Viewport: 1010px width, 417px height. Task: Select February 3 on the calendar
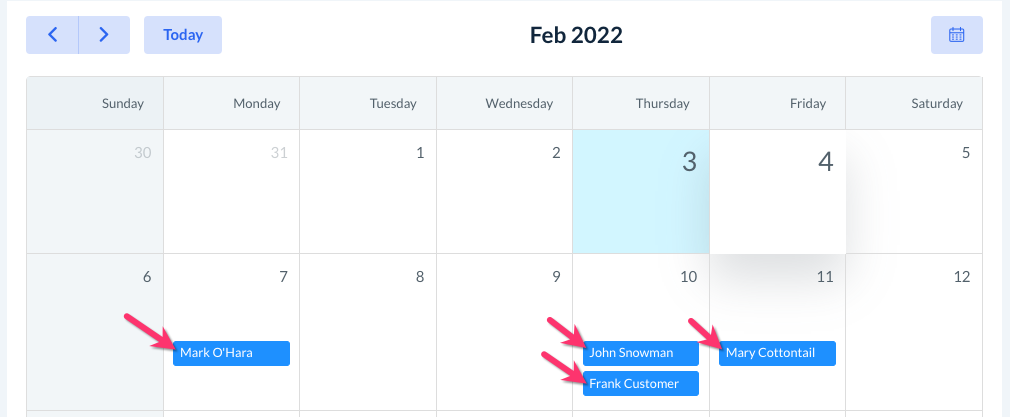(x=641, y=192)
